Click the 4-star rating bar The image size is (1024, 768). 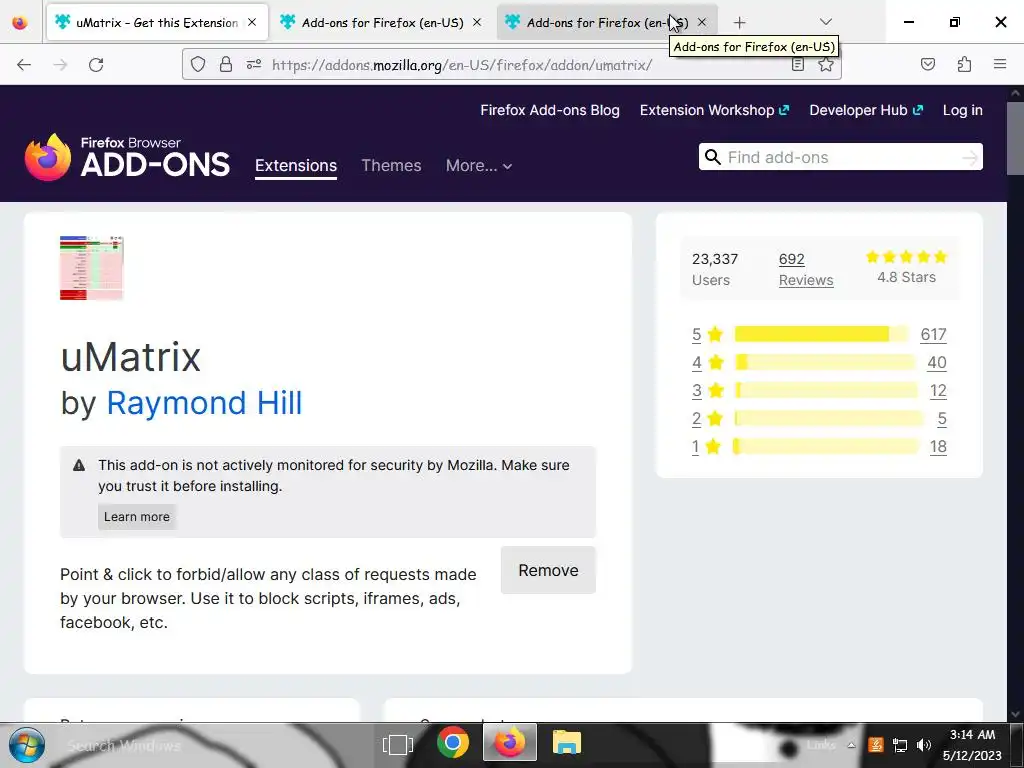point(825,362)
